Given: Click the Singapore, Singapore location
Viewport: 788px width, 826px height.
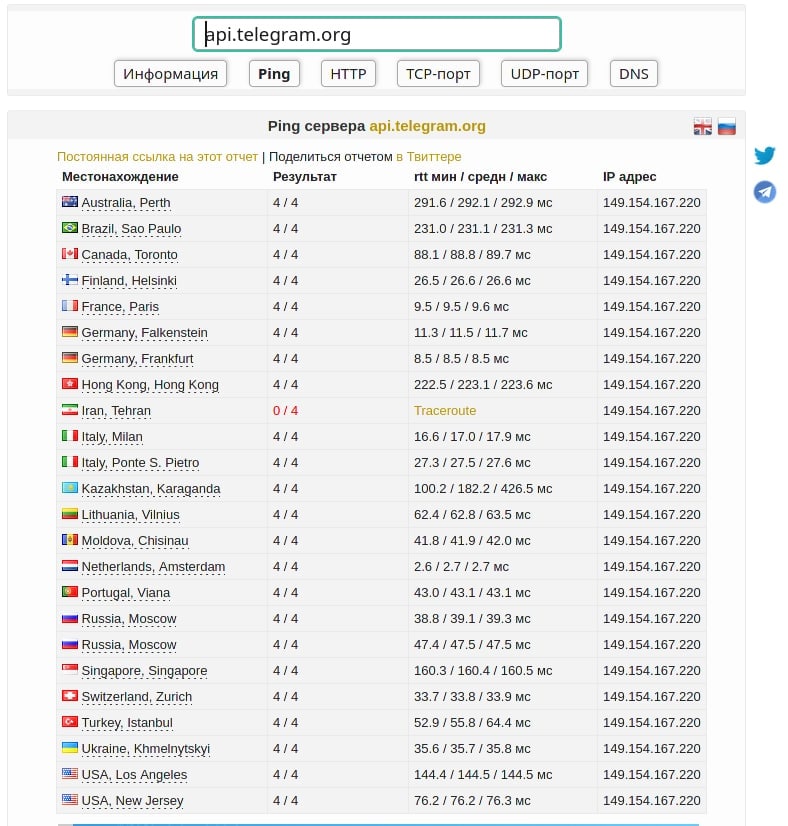Looking at the screenshot, I should tap(144, 671).
